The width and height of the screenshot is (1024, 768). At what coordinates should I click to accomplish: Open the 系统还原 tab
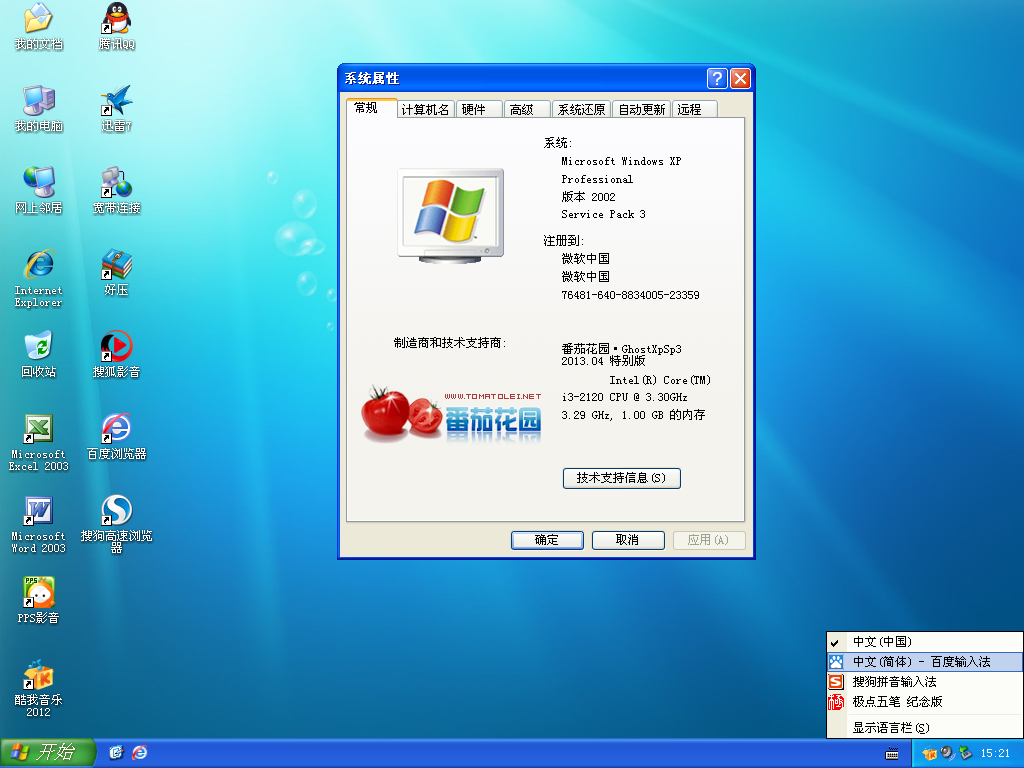click(x=581, y=110)
